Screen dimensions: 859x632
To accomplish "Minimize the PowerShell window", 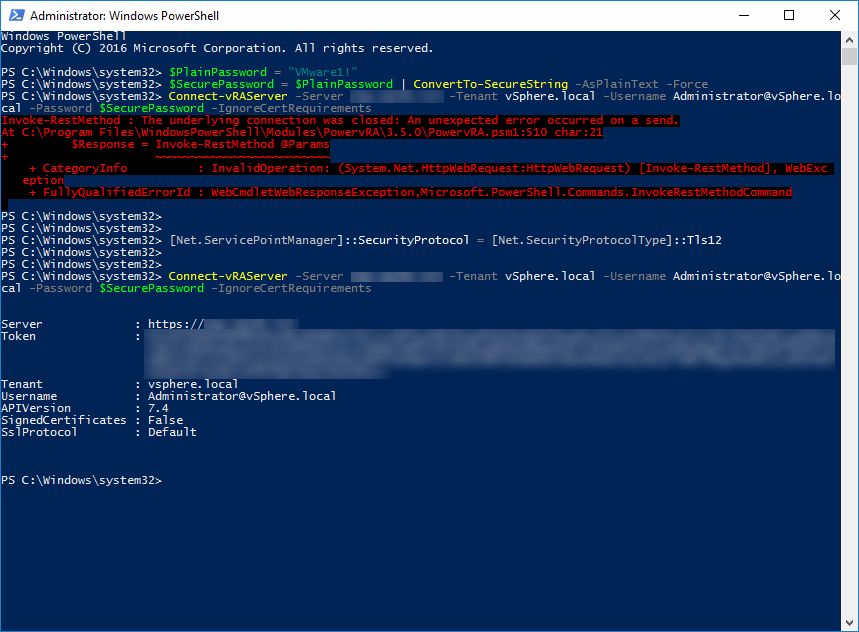I will click(x=743, y=16).
